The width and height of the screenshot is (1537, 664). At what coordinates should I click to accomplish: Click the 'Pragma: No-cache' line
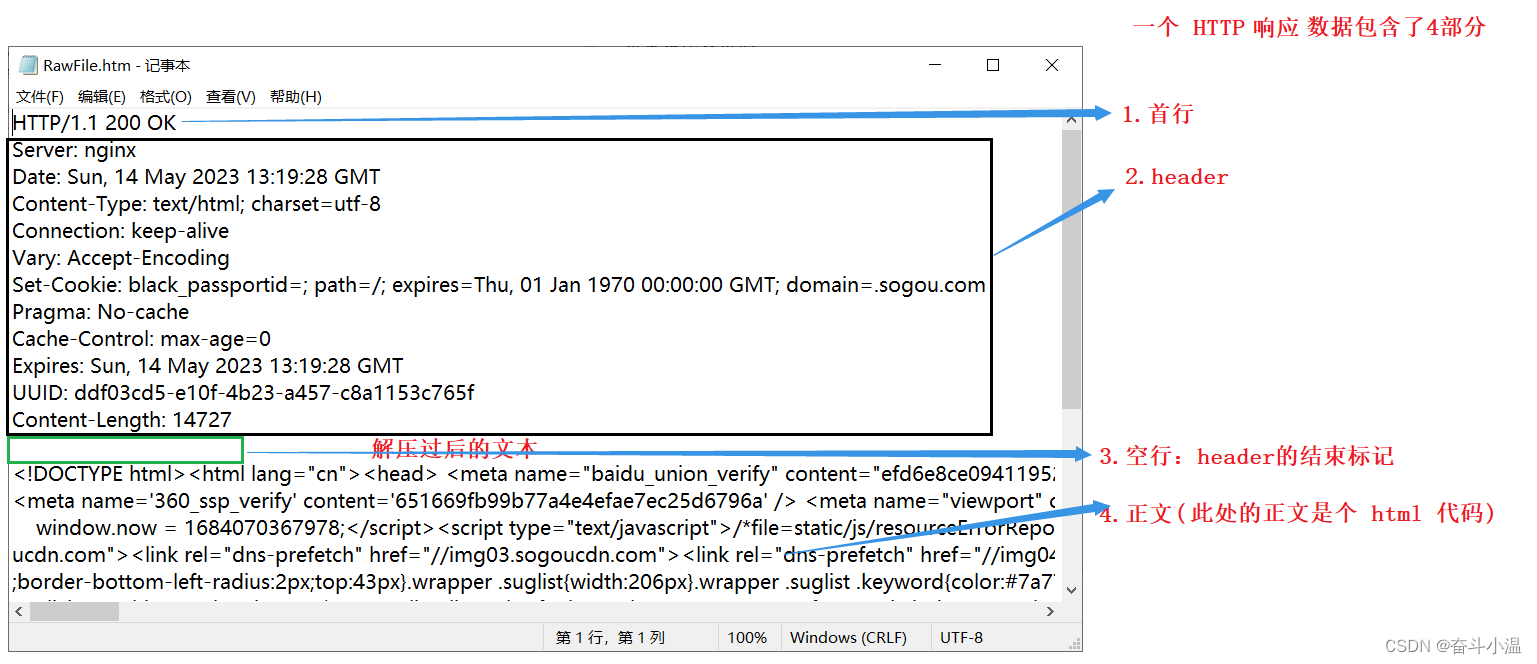point(100,312)
